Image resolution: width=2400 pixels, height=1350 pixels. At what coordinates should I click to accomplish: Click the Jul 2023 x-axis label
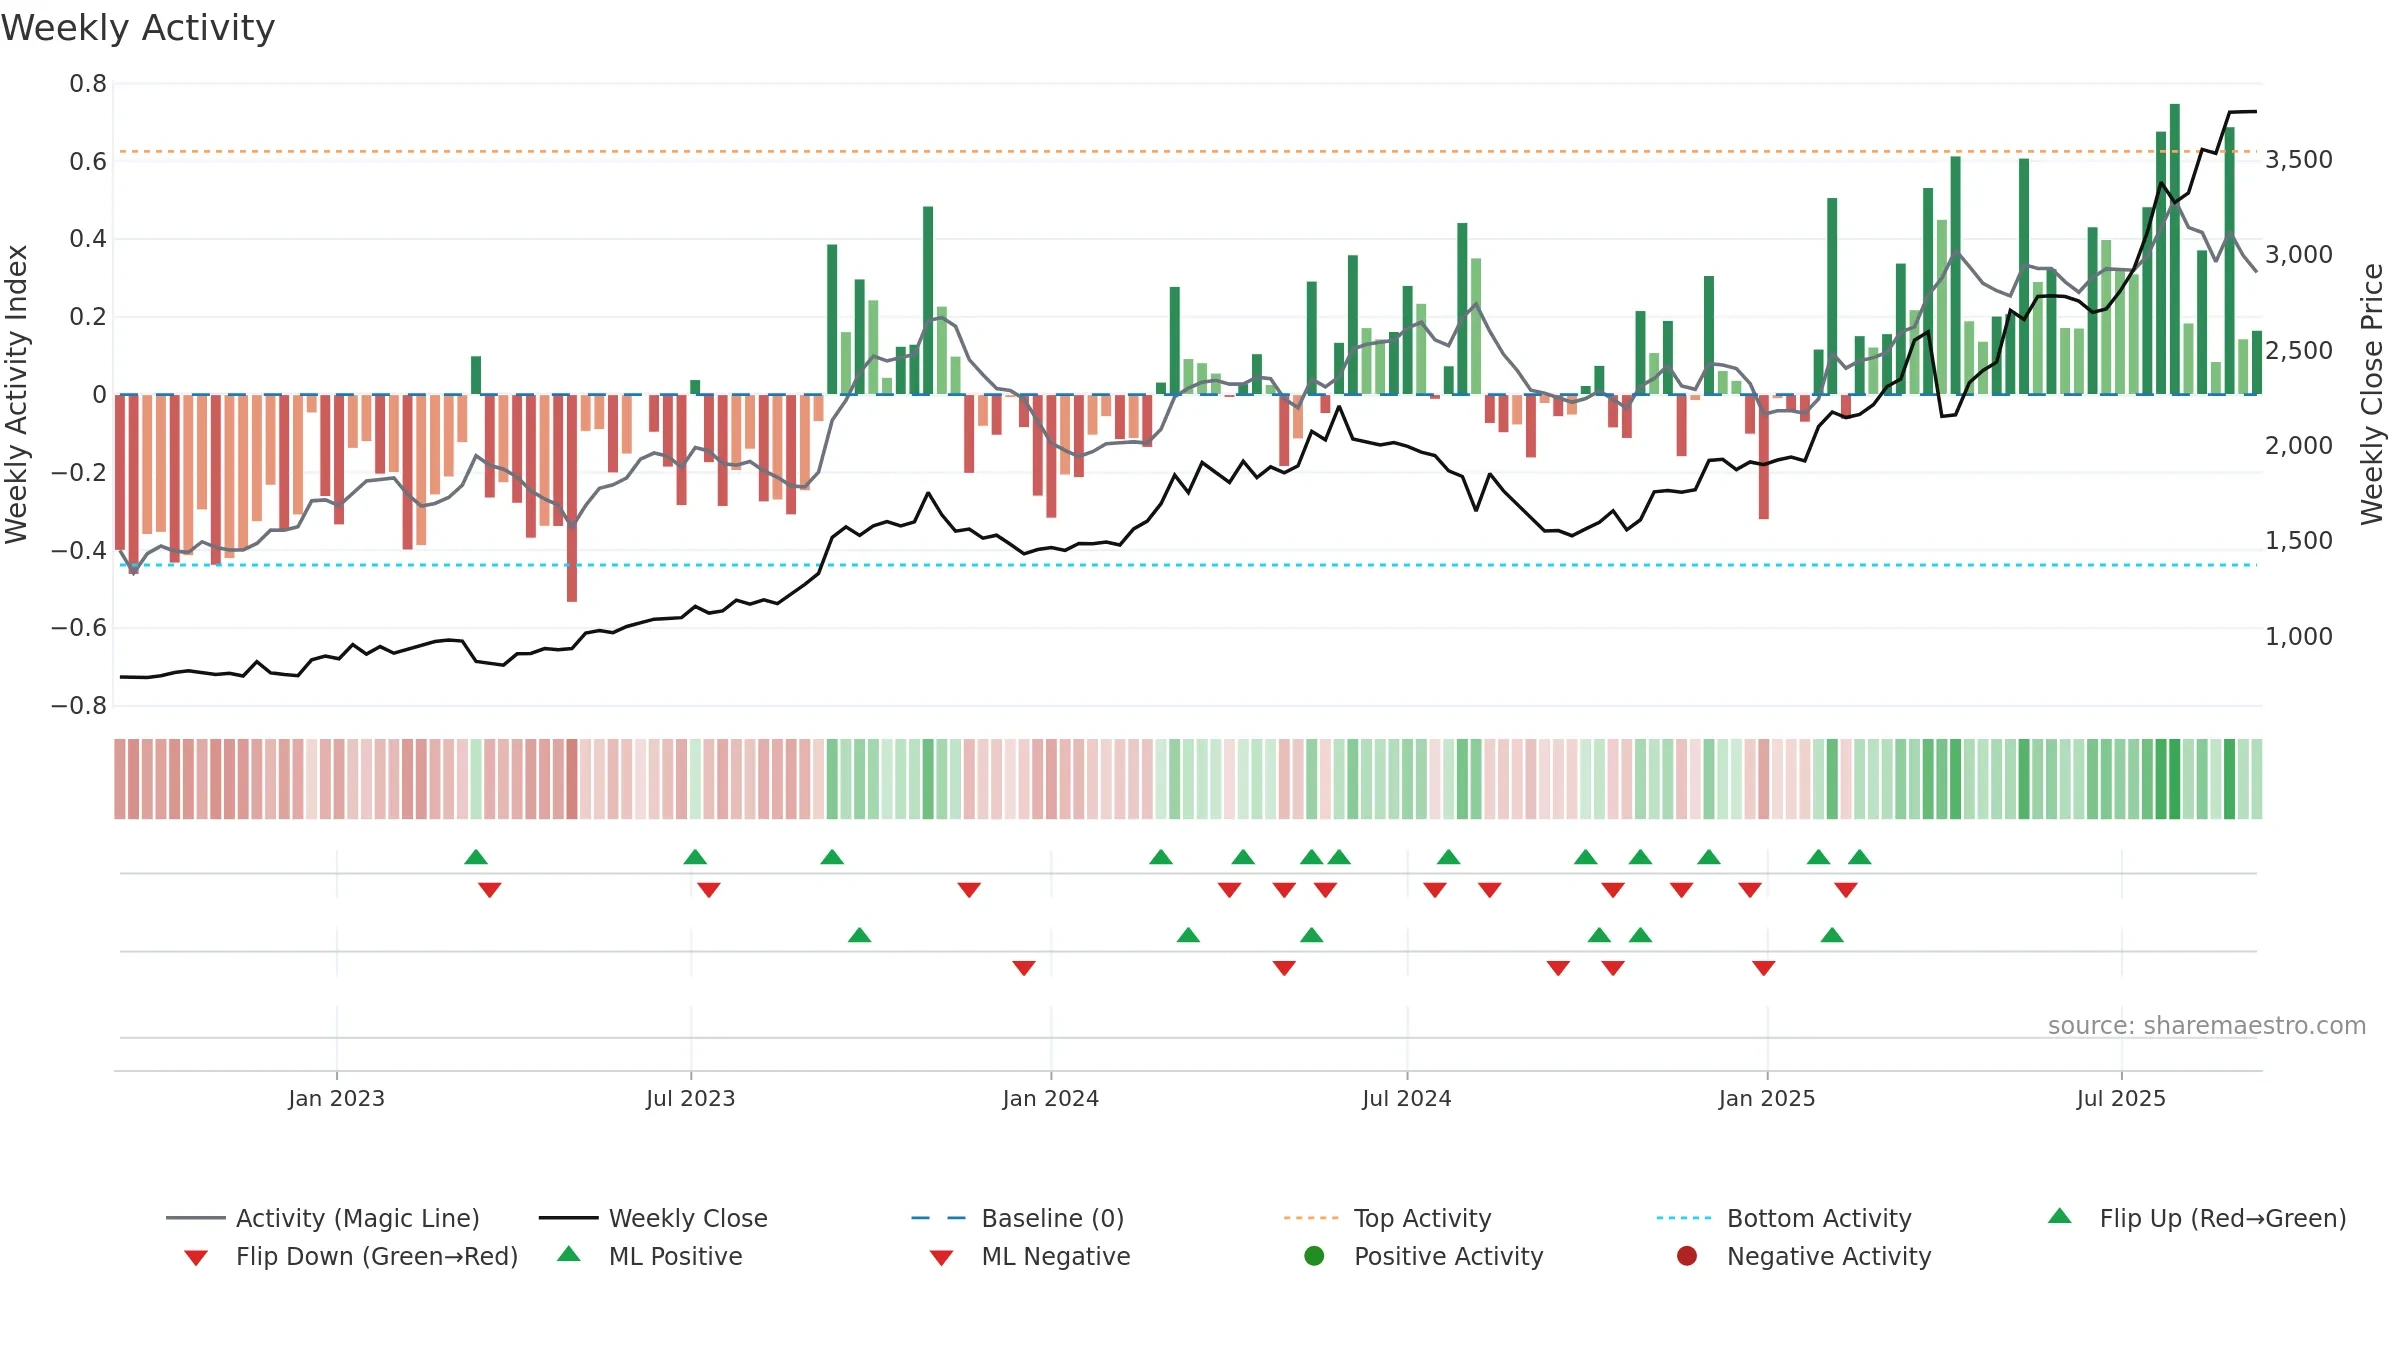[690, 1098]
